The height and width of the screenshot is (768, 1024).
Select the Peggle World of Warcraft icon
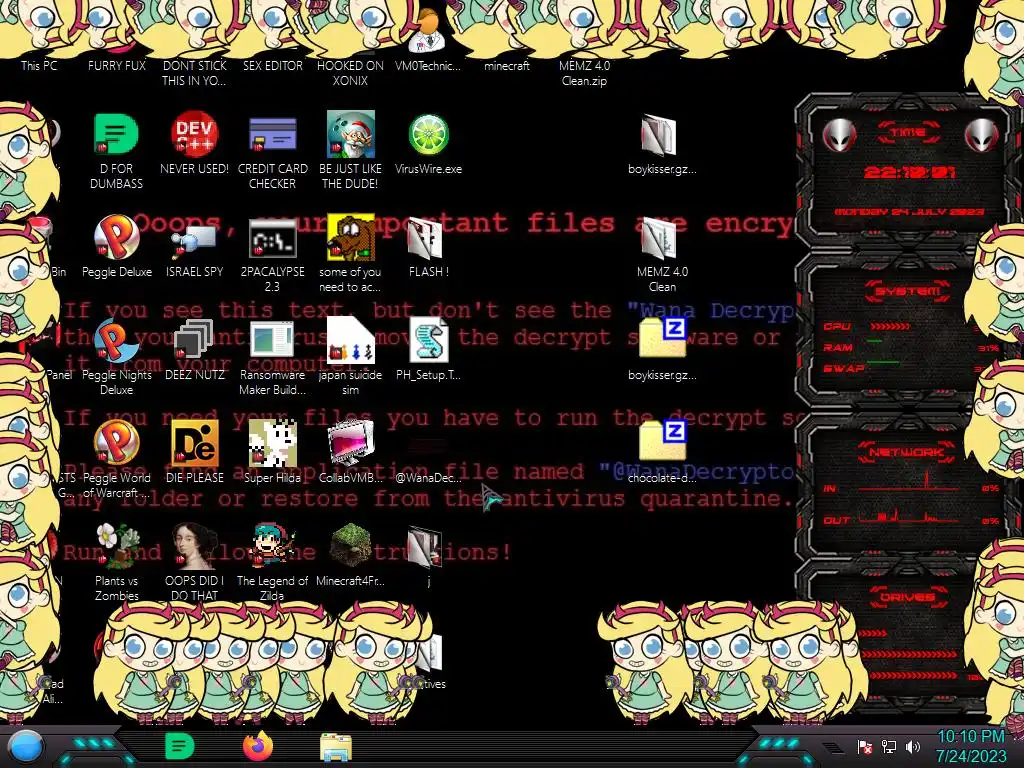(x=116, y=443)
